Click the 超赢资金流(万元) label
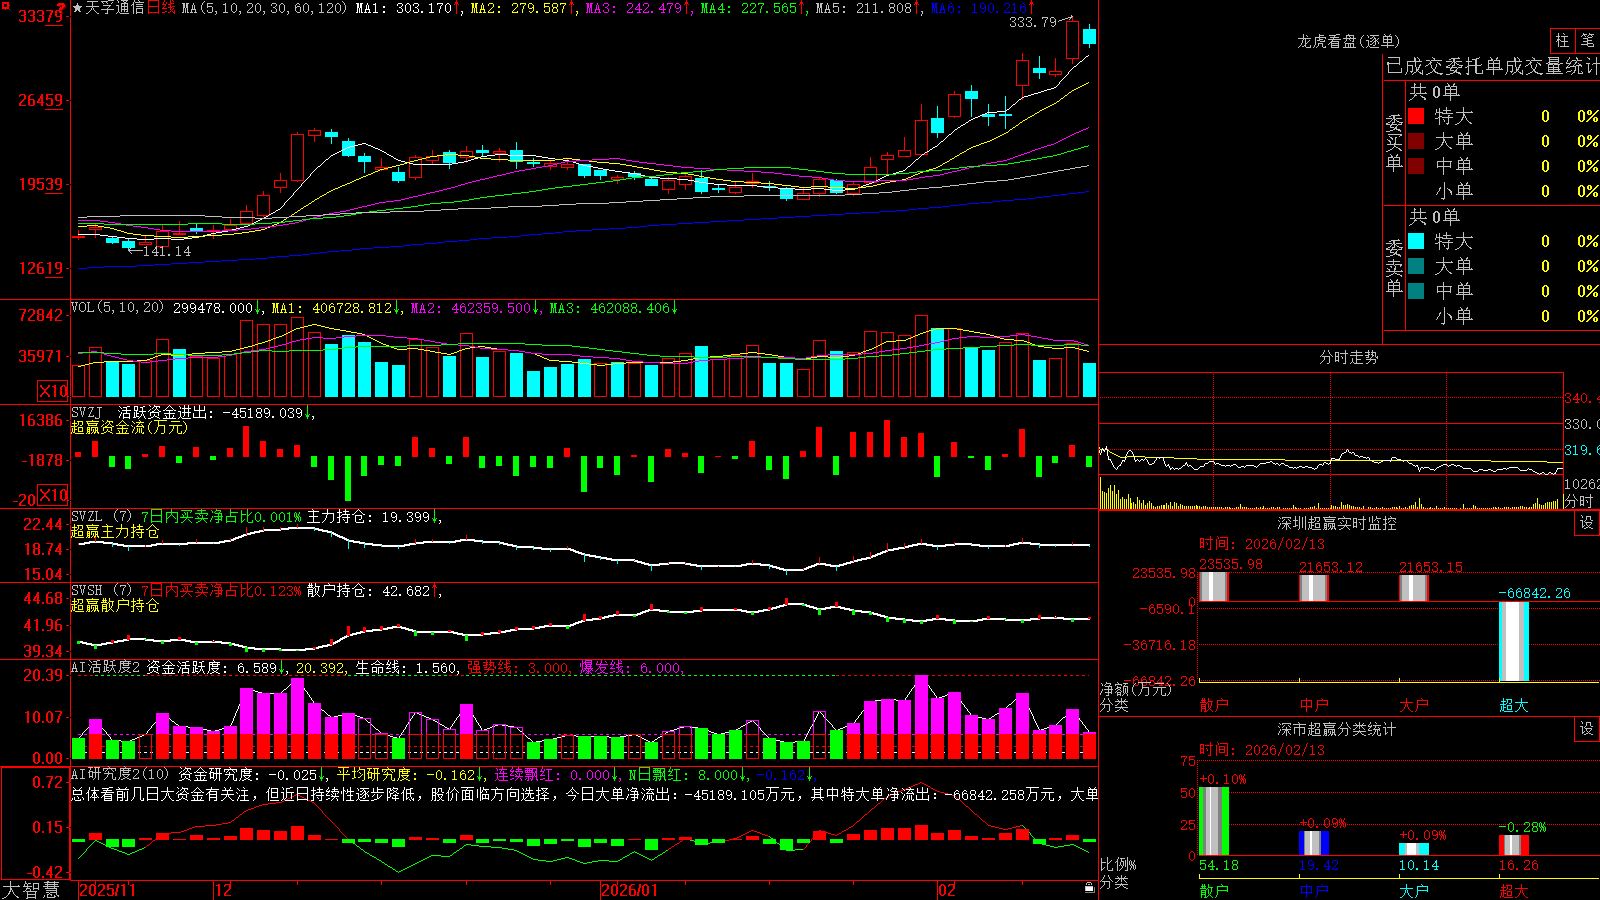This screenshot has height=900, width=1600. point(129,428)
